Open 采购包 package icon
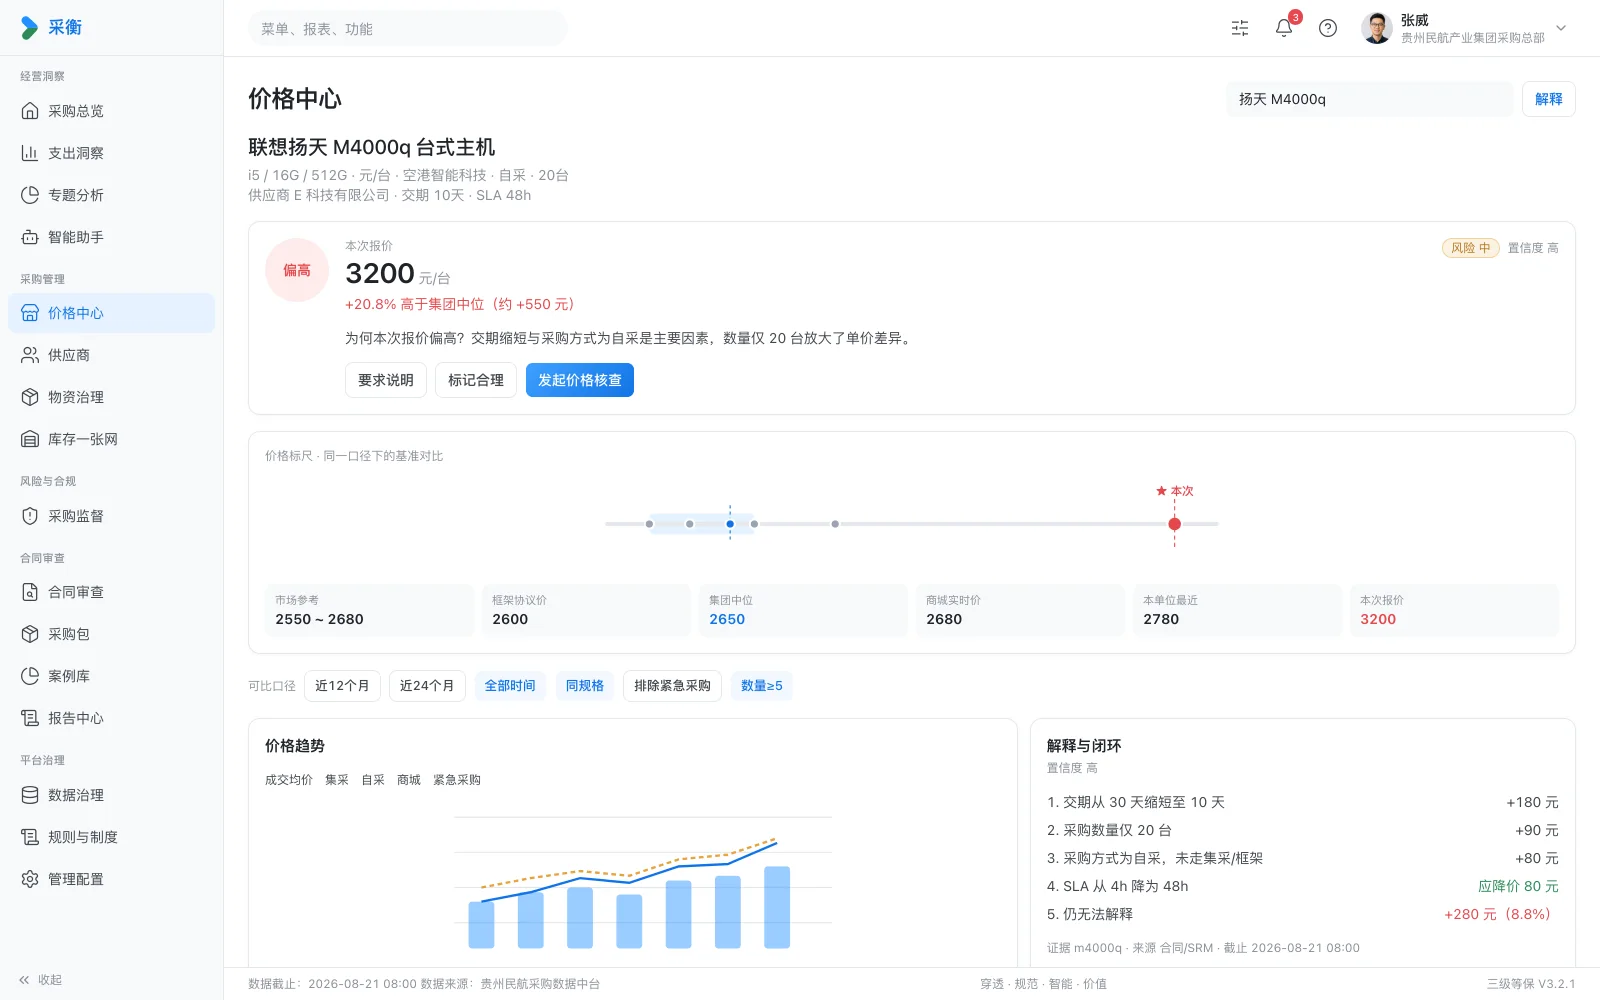The width and height of the screenshot is (1600, 1000). 30,634
